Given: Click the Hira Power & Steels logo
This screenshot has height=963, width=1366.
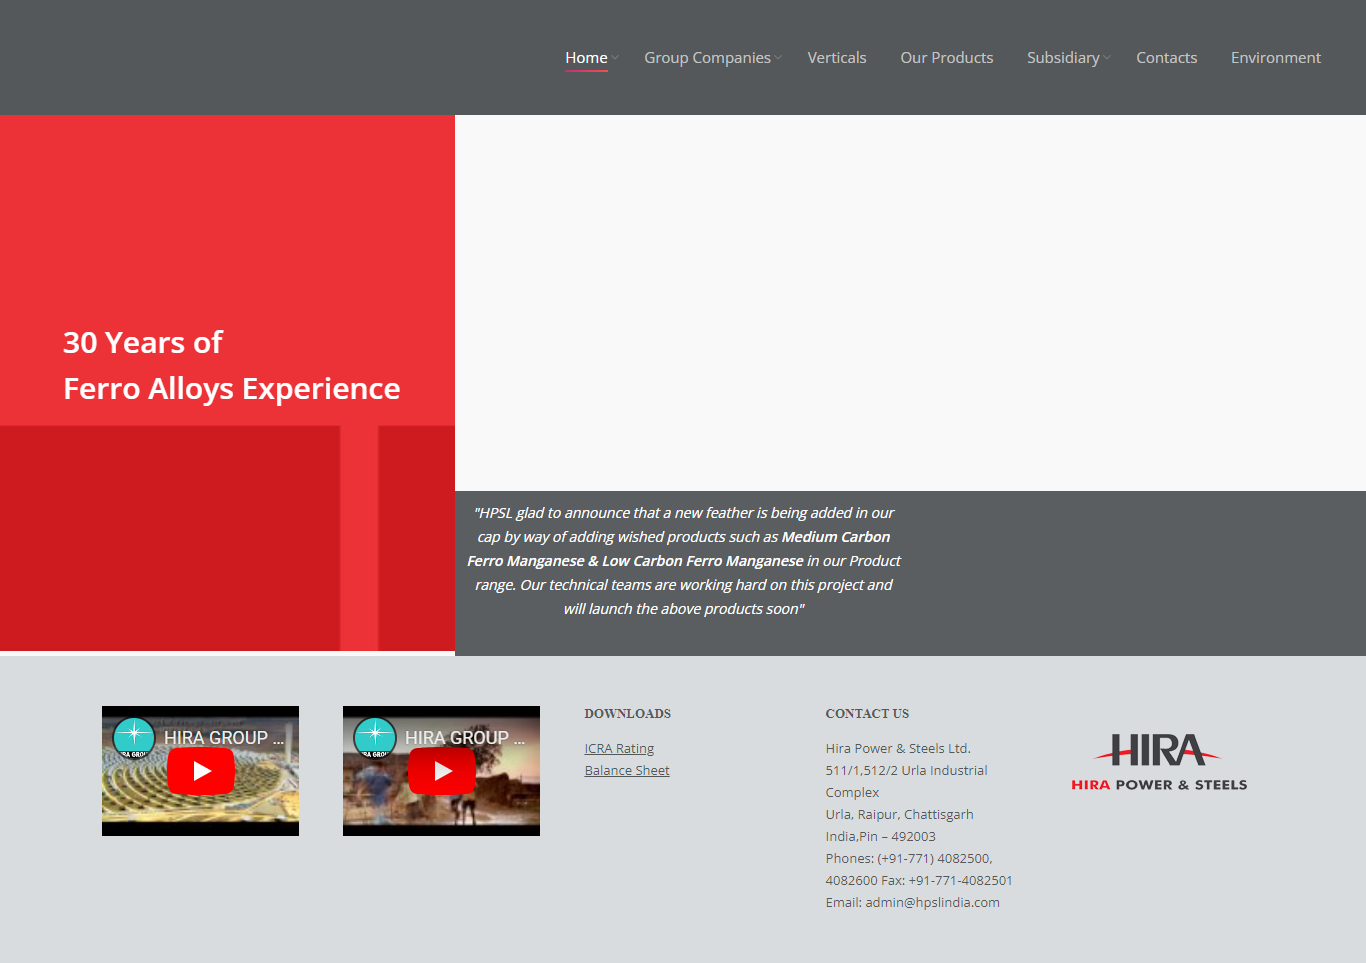Looking at the screenshot, I should [1159, 762].
